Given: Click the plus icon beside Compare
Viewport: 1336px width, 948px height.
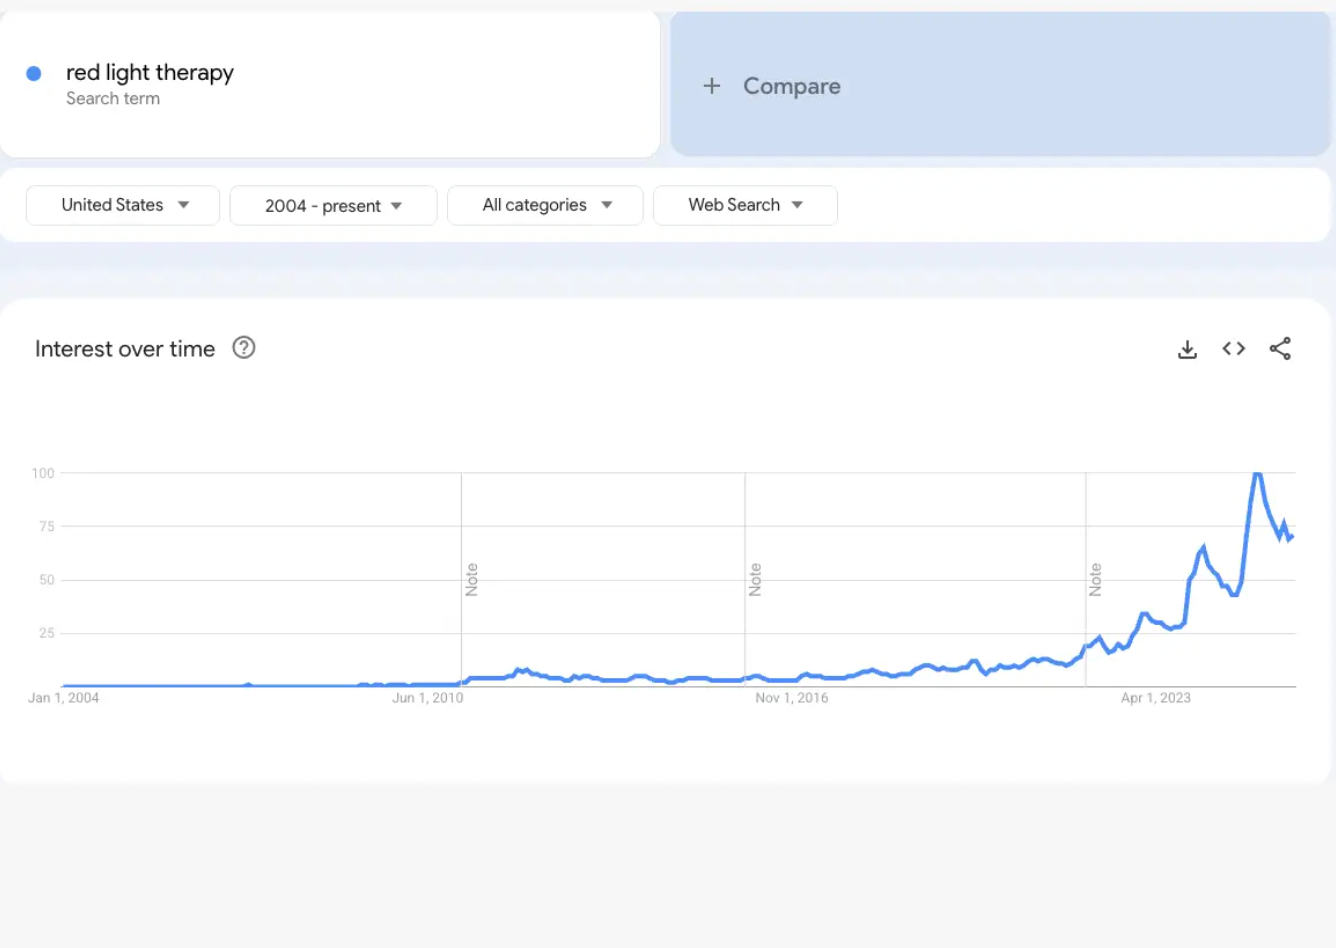Looking at the screenshot, I should [x=712, y=86].
